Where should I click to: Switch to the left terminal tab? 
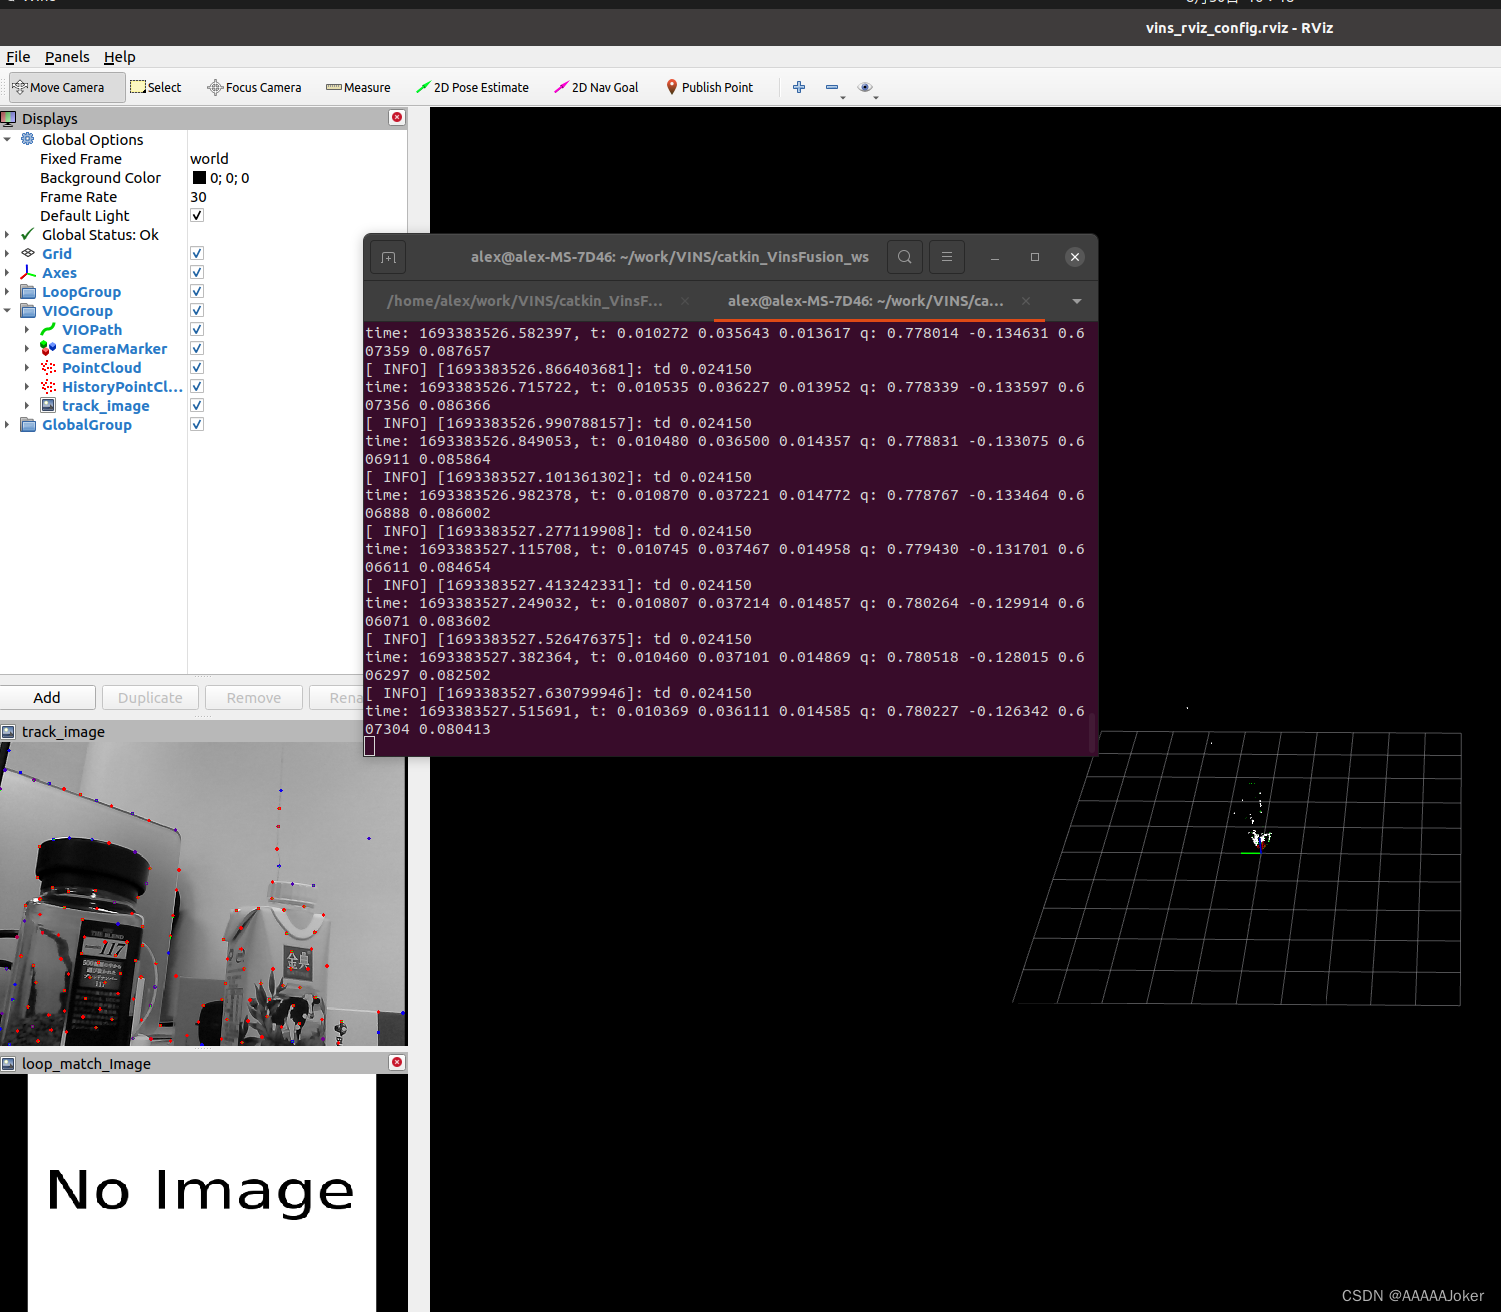(527, 300)
